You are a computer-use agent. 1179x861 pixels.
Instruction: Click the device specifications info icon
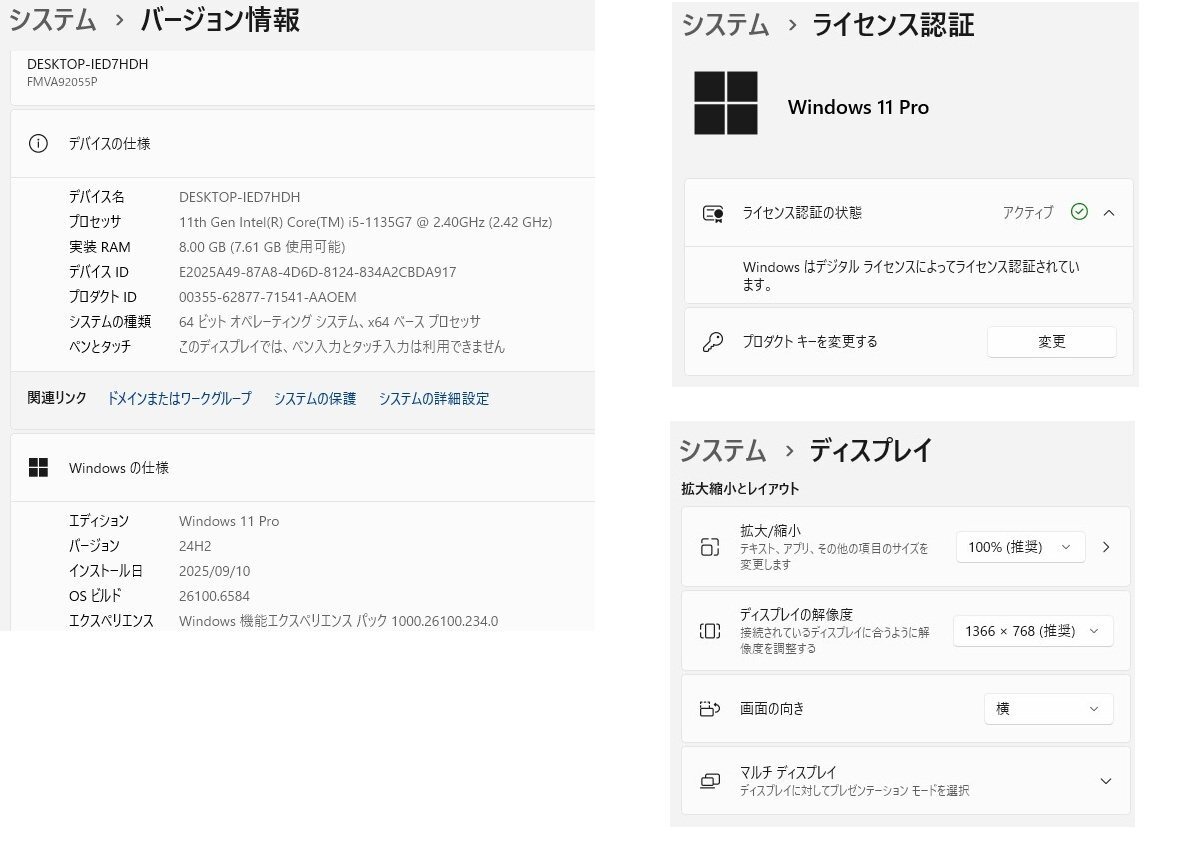tap(38, 143)
